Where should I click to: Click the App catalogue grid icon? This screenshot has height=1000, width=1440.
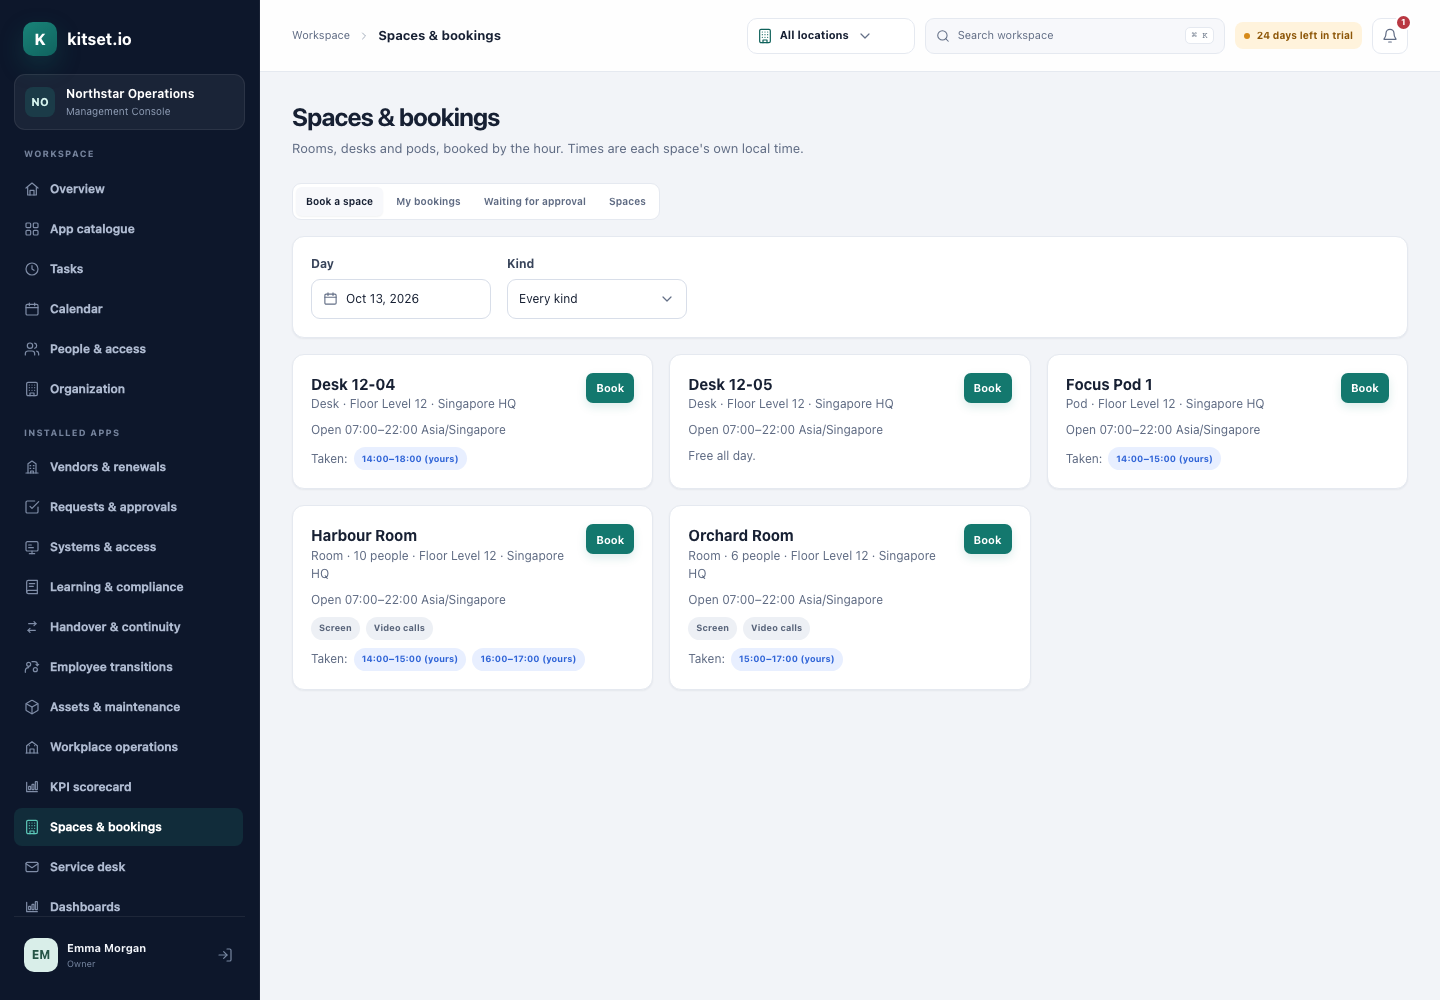tap(32, 229)
